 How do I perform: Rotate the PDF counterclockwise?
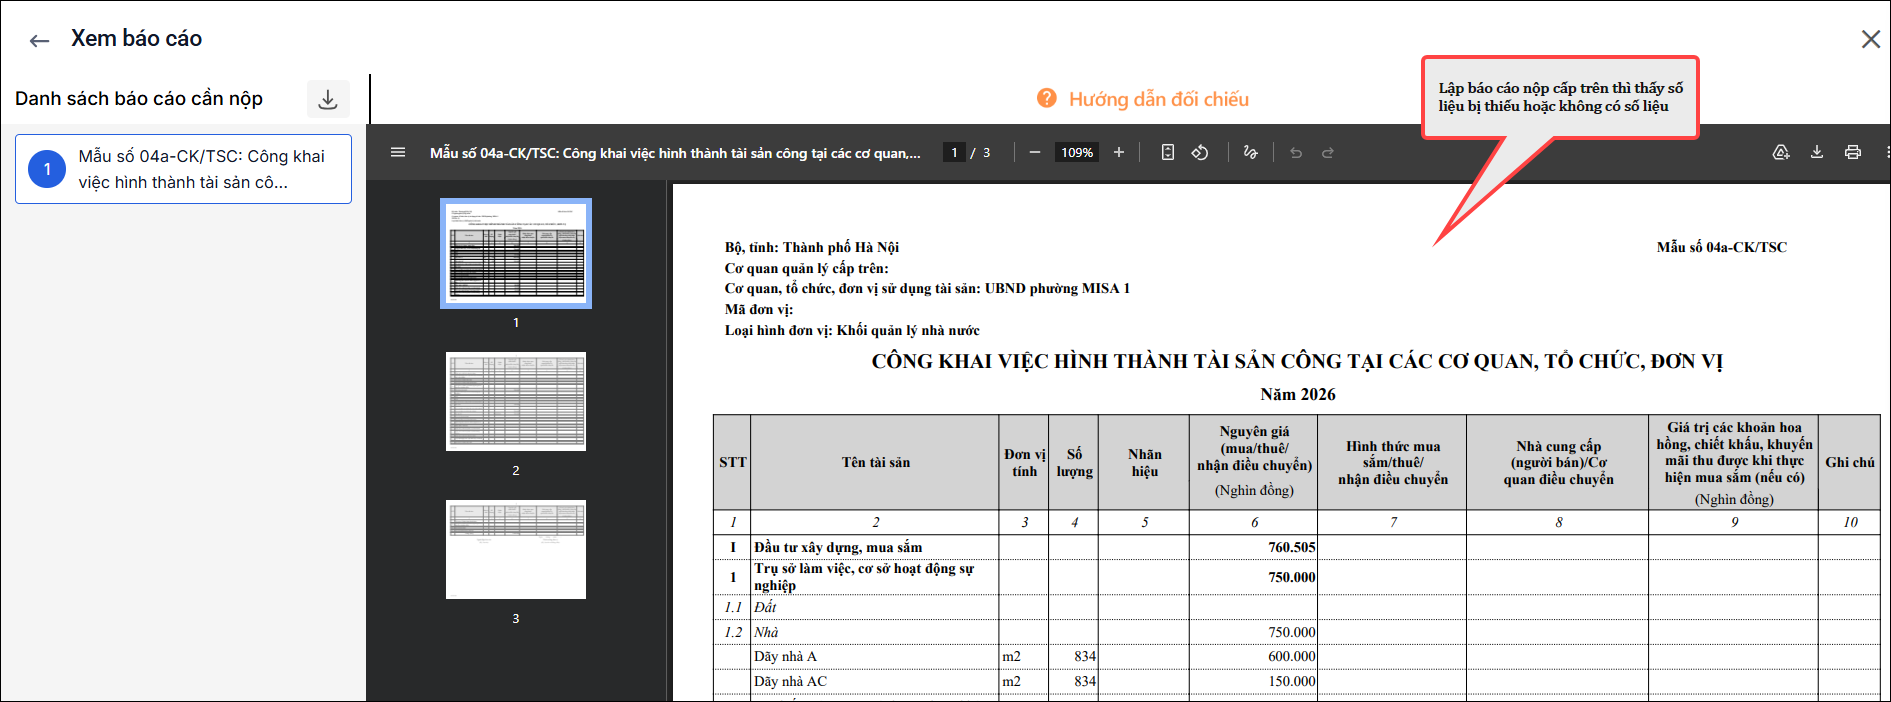1200,152
